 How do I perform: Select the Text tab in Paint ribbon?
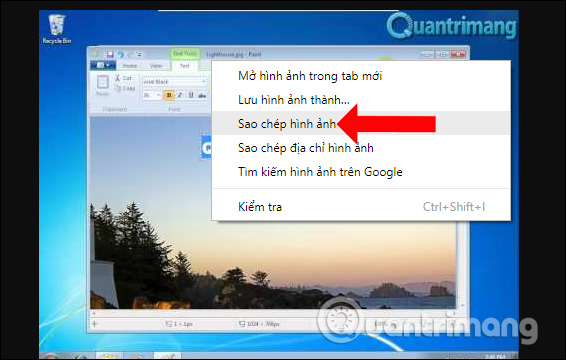[184, 66]
